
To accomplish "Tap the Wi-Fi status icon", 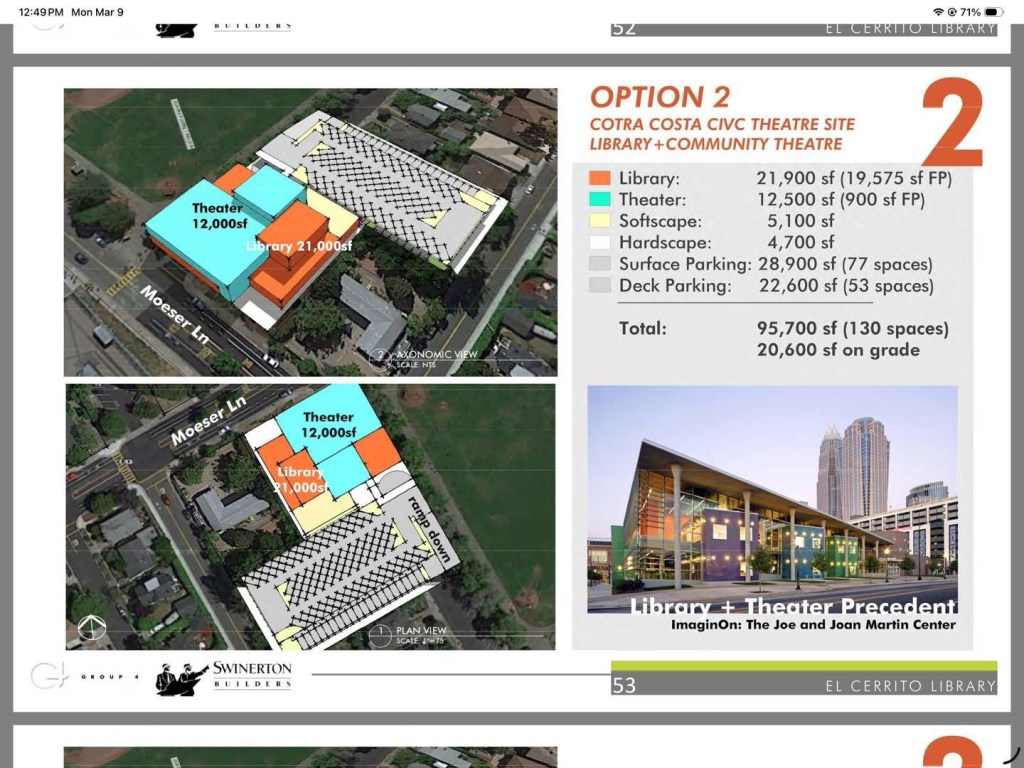I will (x=938, y=11).
